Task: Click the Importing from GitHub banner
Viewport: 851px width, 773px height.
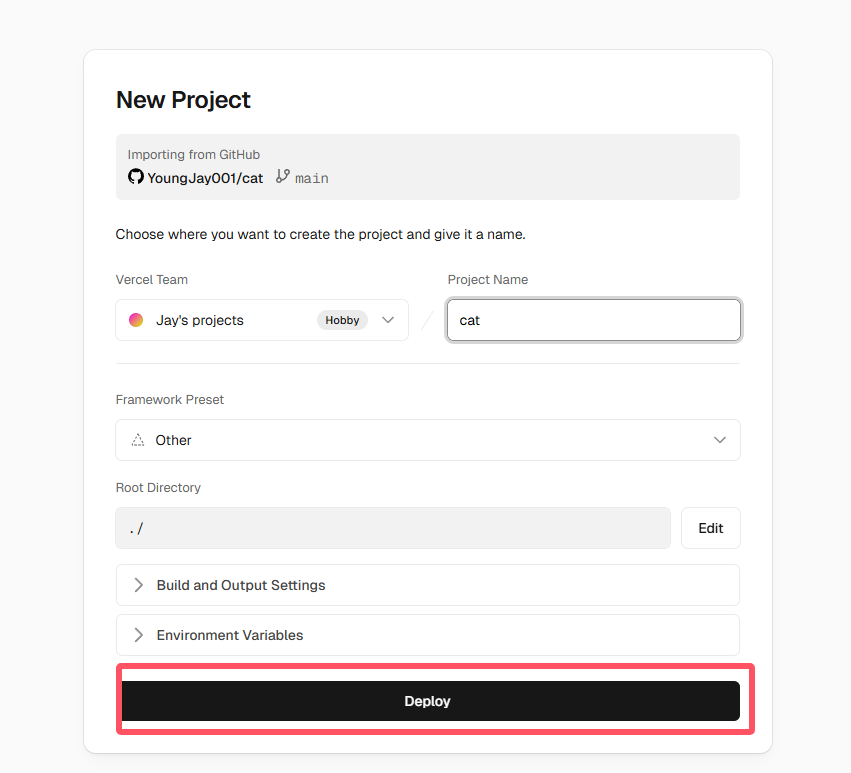Action: click(x=427, y=166)
